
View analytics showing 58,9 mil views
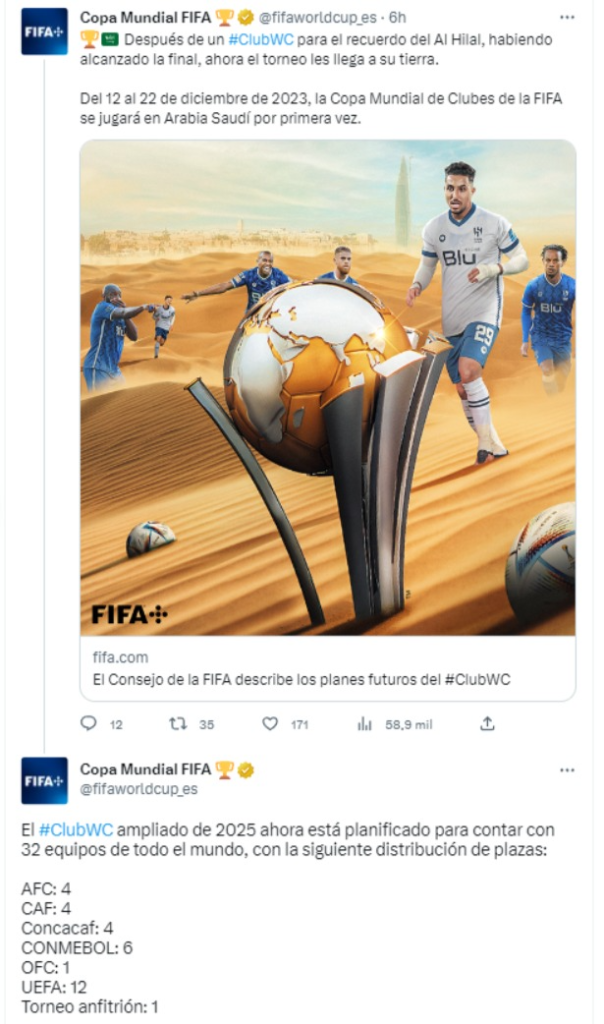[x=364, y=724]
